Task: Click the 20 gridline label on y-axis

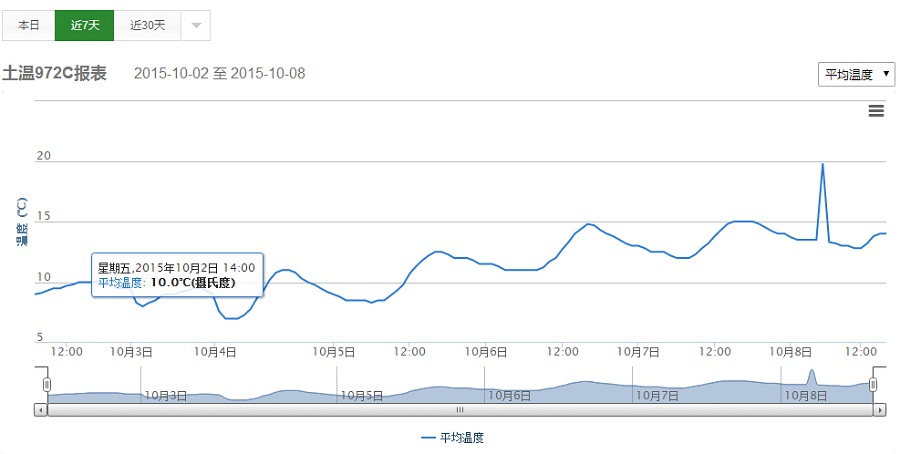Action: [x=44, y=156]
